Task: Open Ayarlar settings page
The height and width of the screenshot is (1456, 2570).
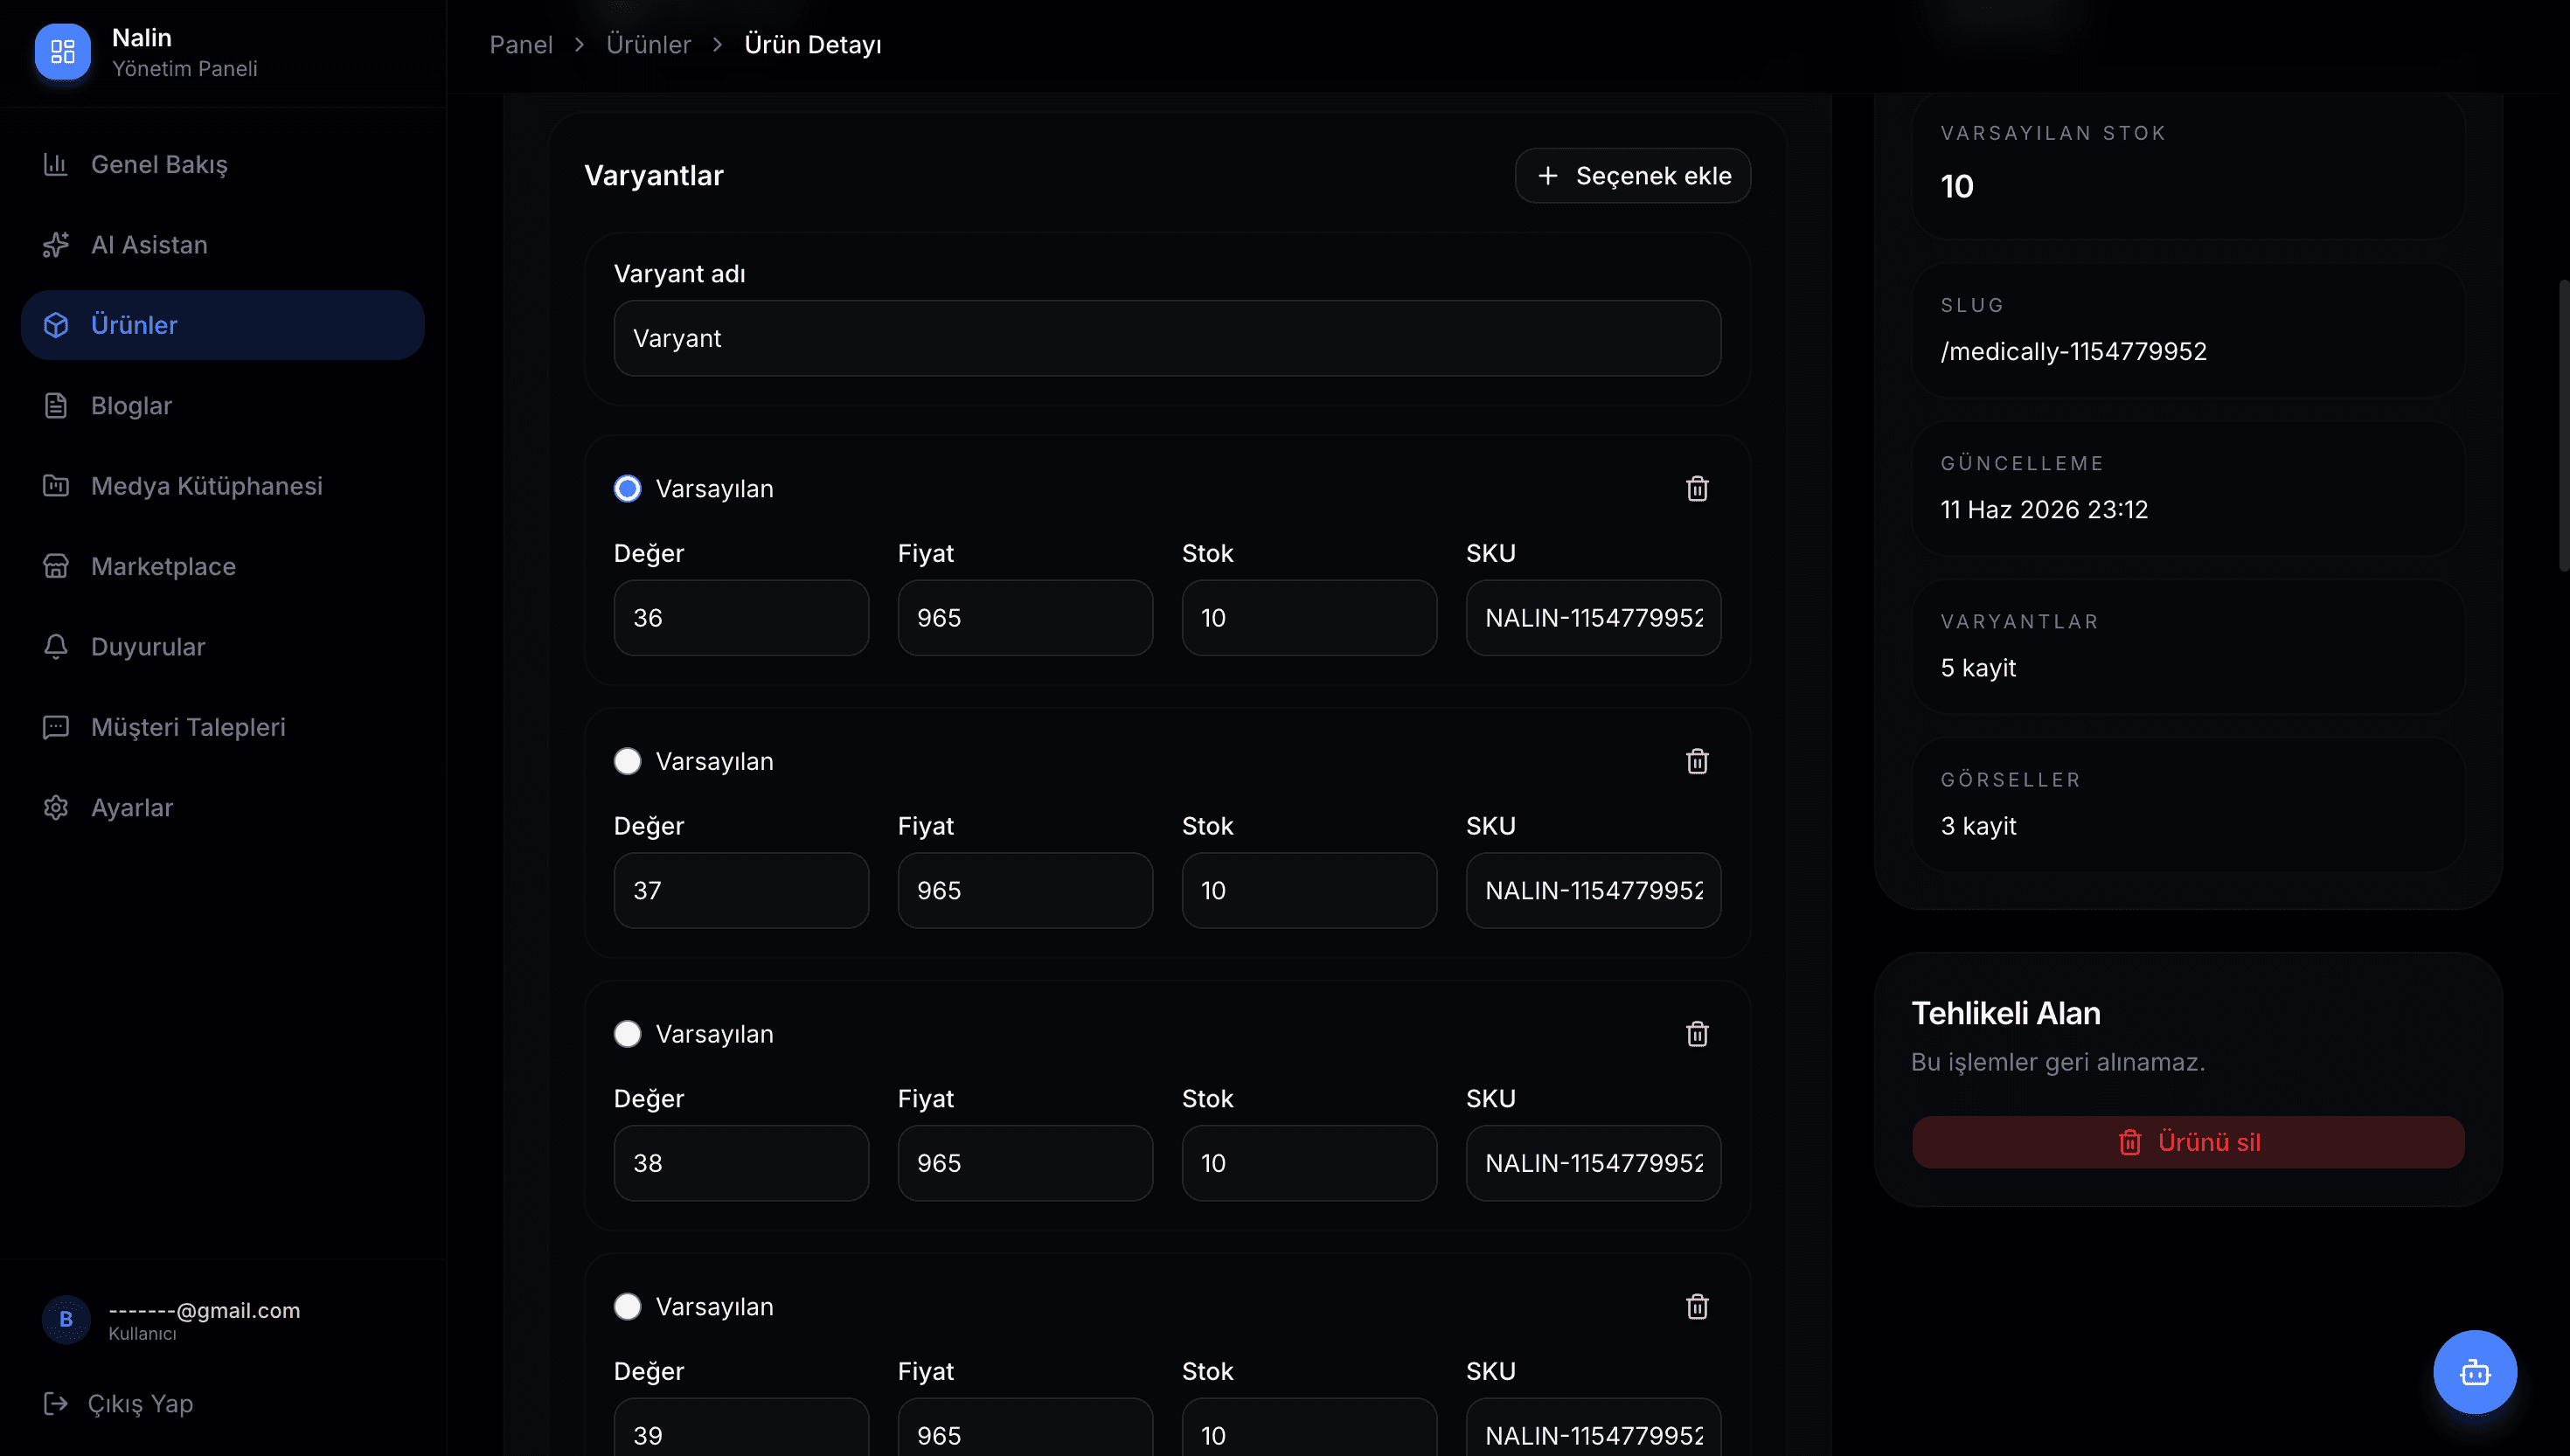Action: tap(222, 807)
